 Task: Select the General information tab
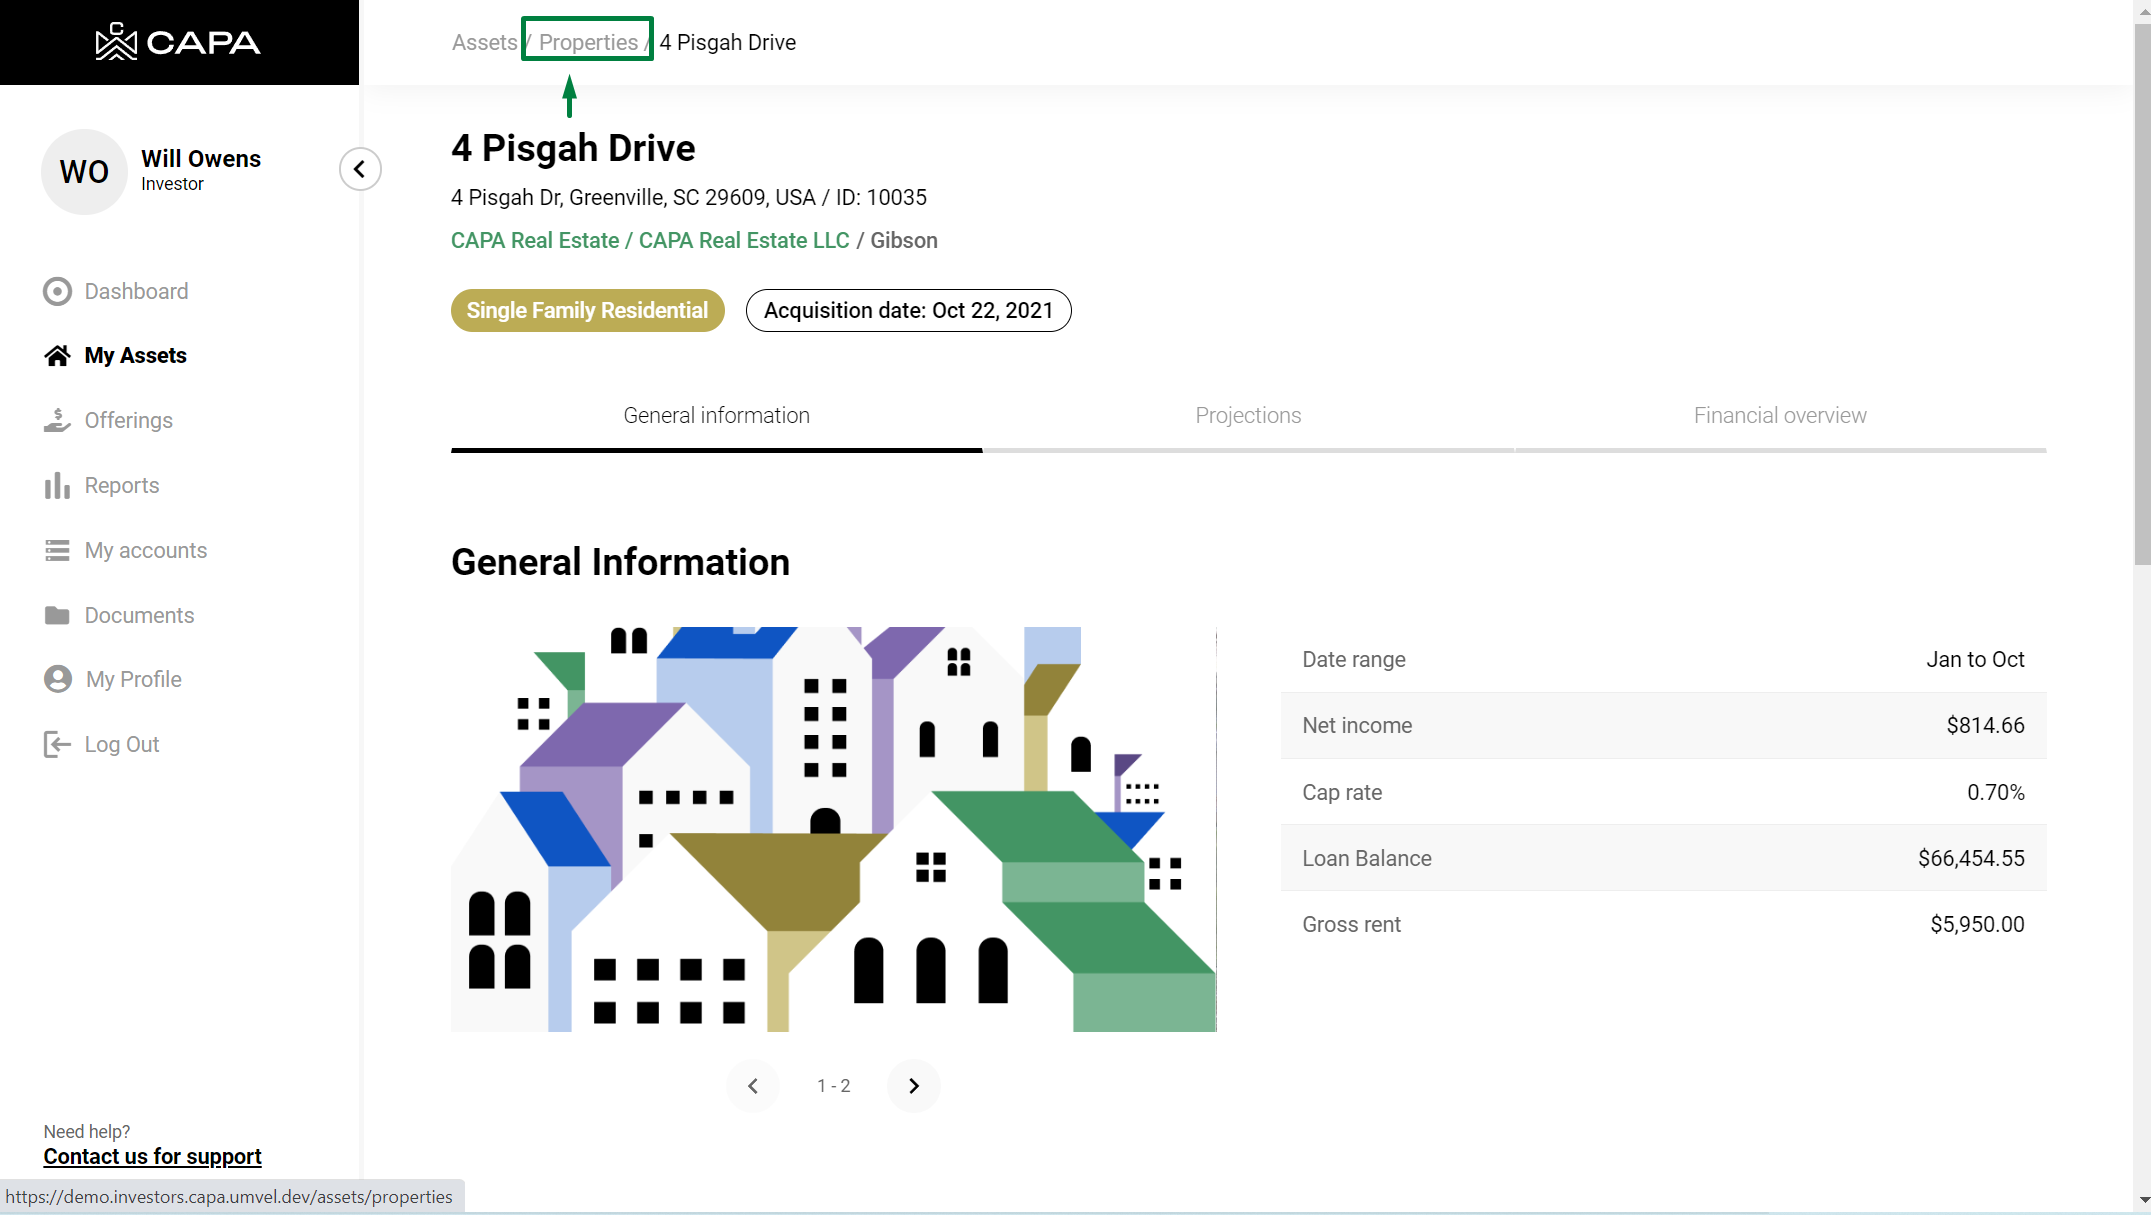pyautogui.click(x=716, y=416)
